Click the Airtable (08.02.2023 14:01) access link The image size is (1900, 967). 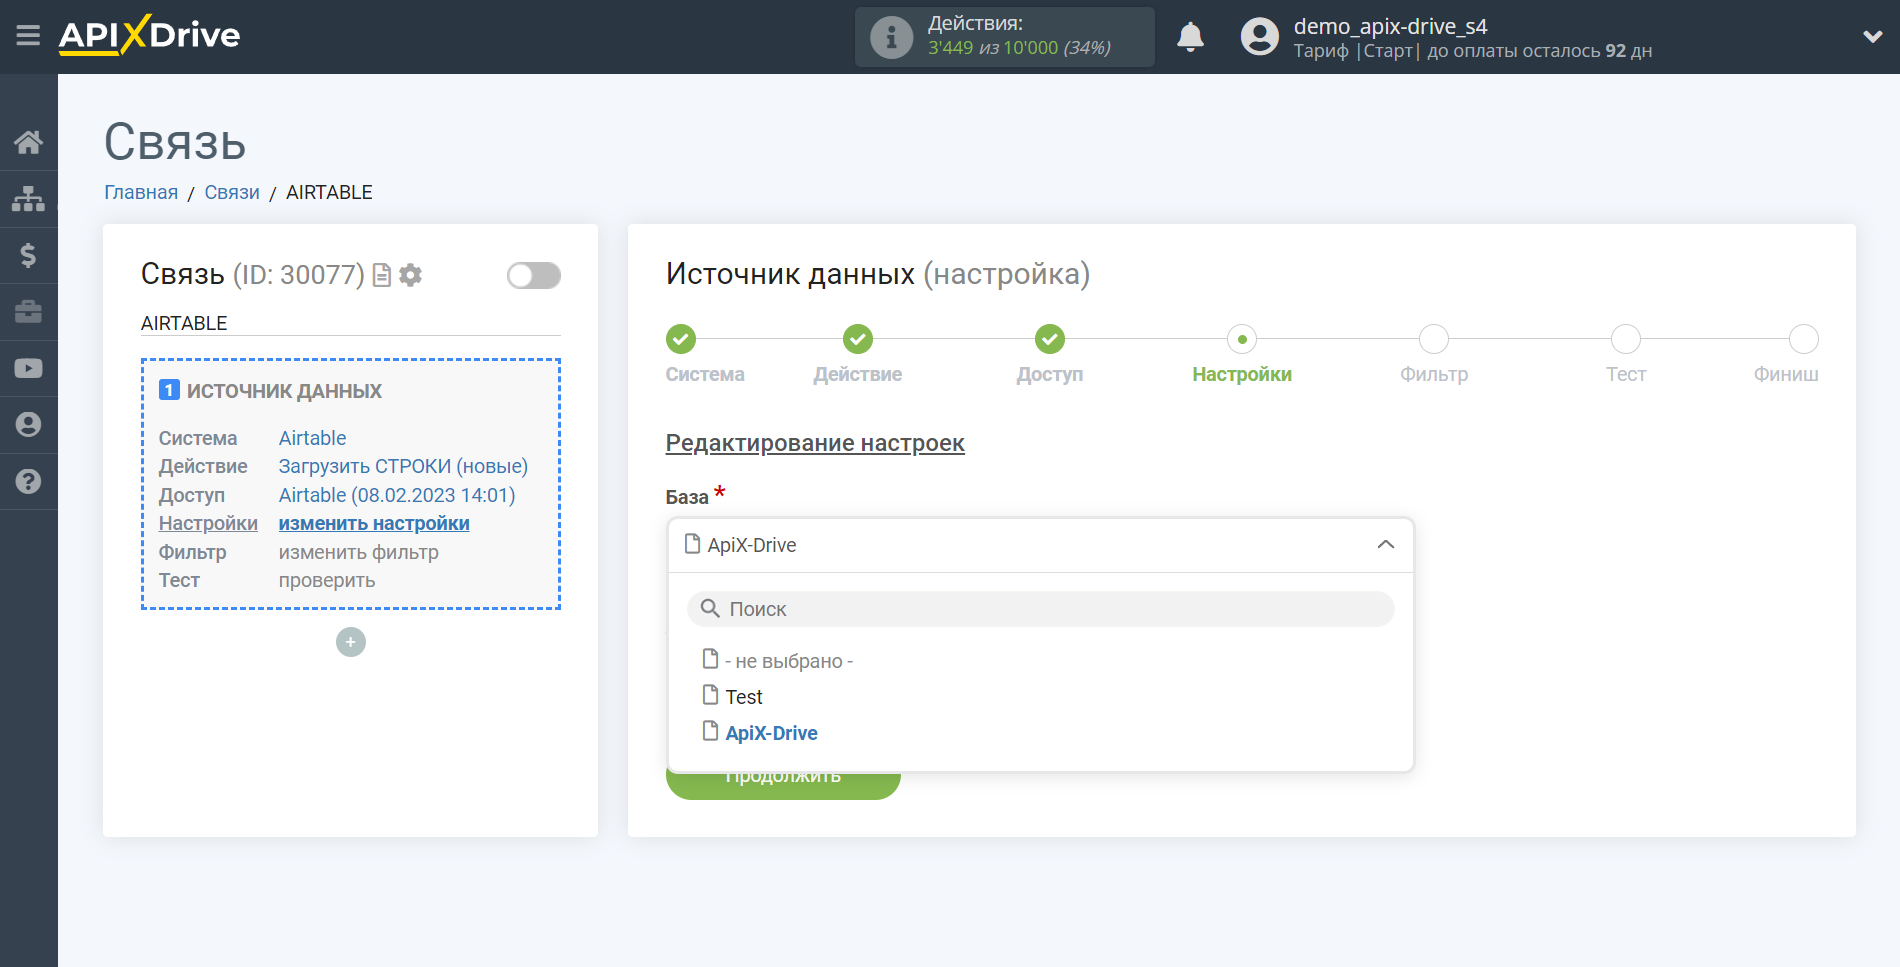tap(397, 495)
